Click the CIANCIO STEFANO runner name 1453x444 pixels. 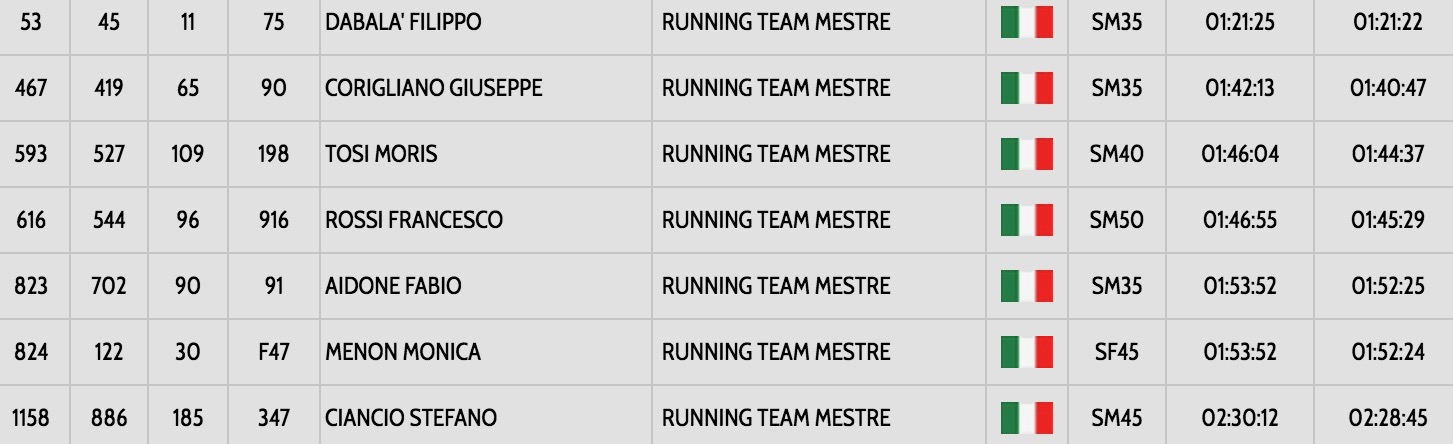(x=411, y=418)
